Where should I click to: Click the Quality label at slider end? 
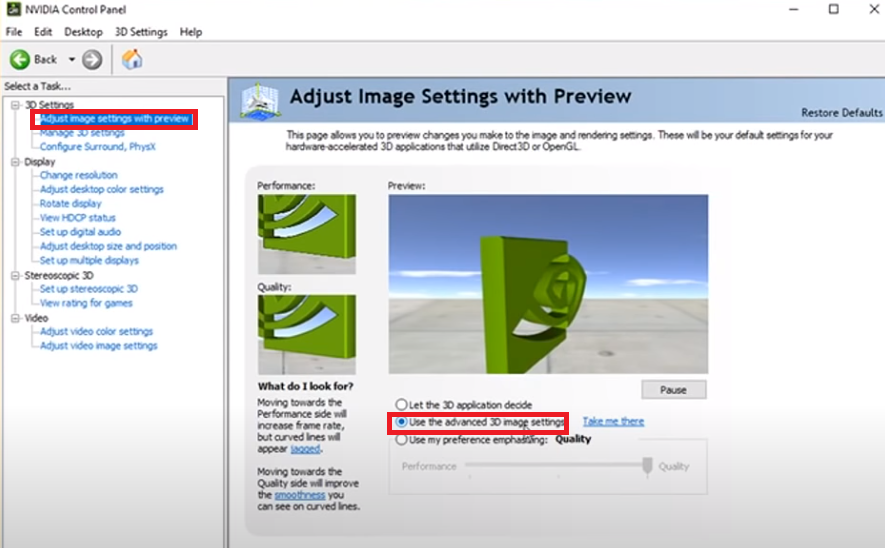tap(674, 466)
